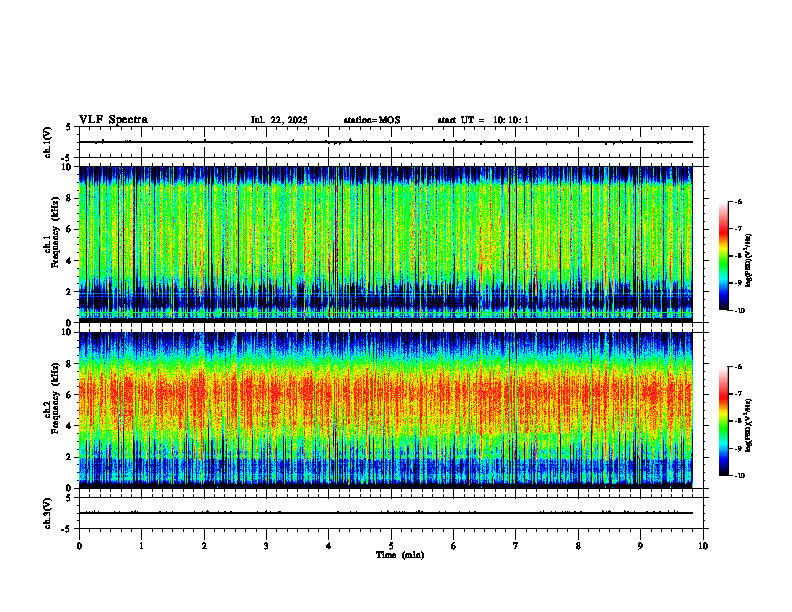Click inside the ch.1 spectrogram panel
This screenshot has height=612, width=792.
tap(386, 244)
